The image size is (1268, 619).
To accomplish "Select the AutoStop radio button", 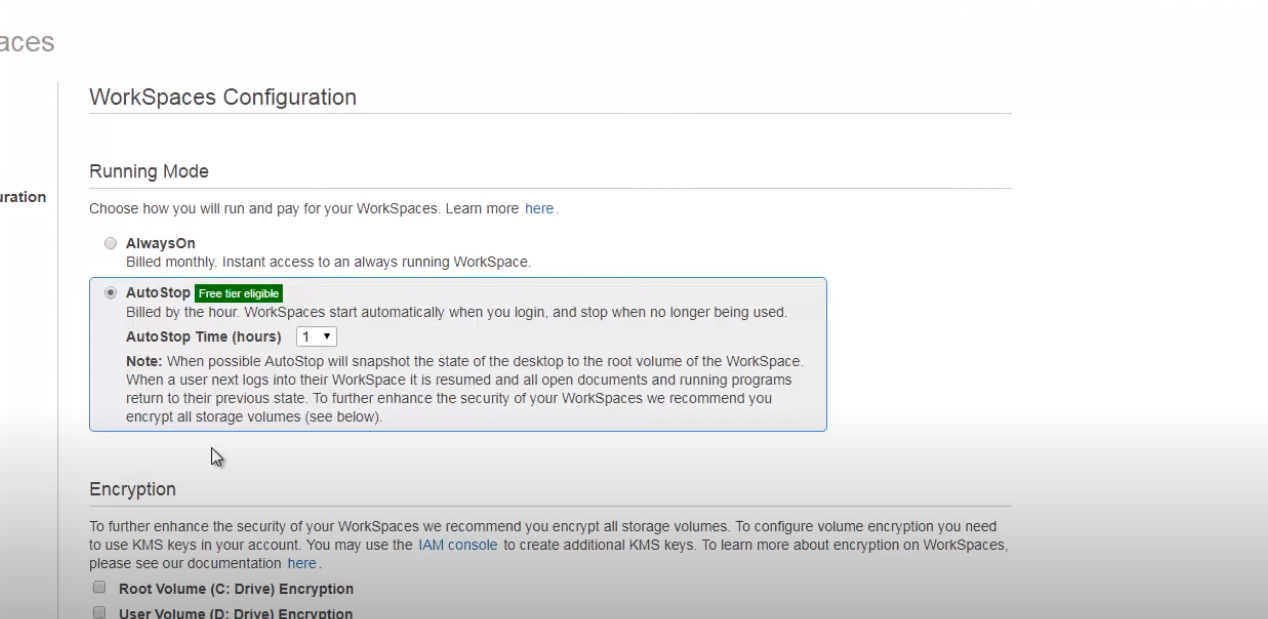I will point(111,293).
